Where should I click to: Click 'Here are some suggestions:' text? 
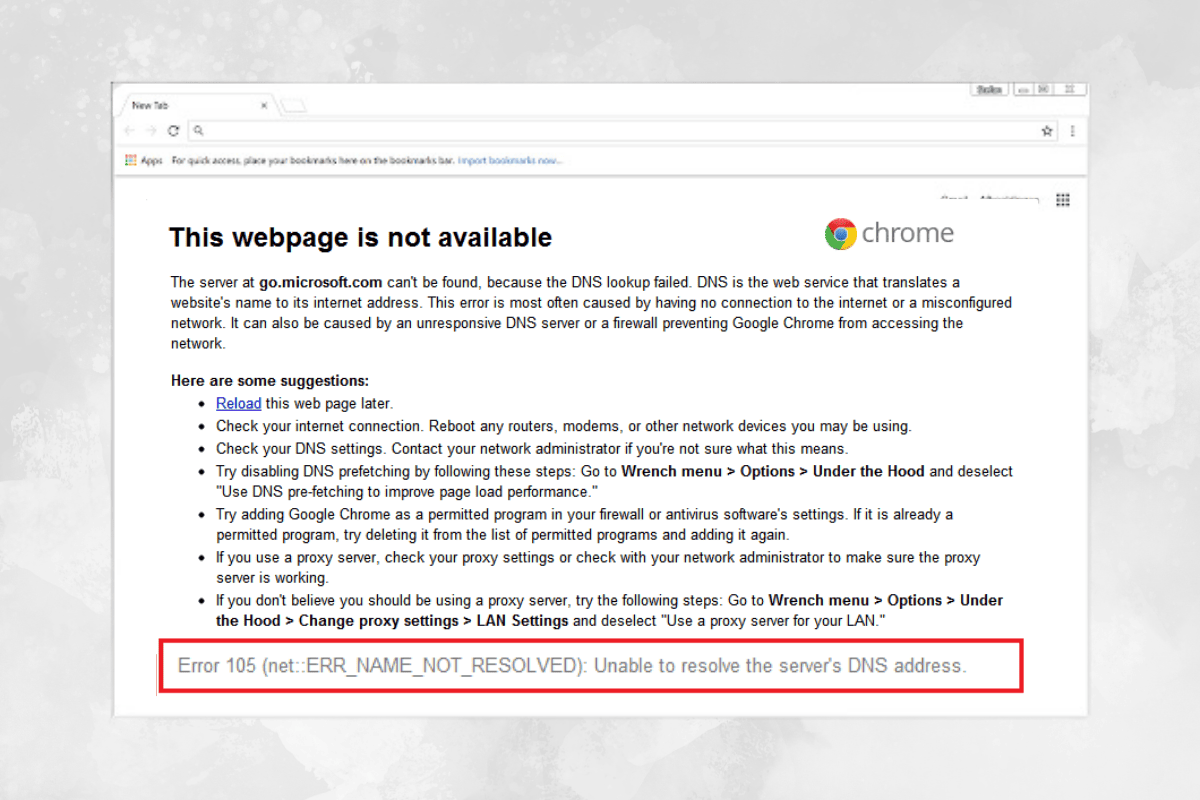coord(270,381)
